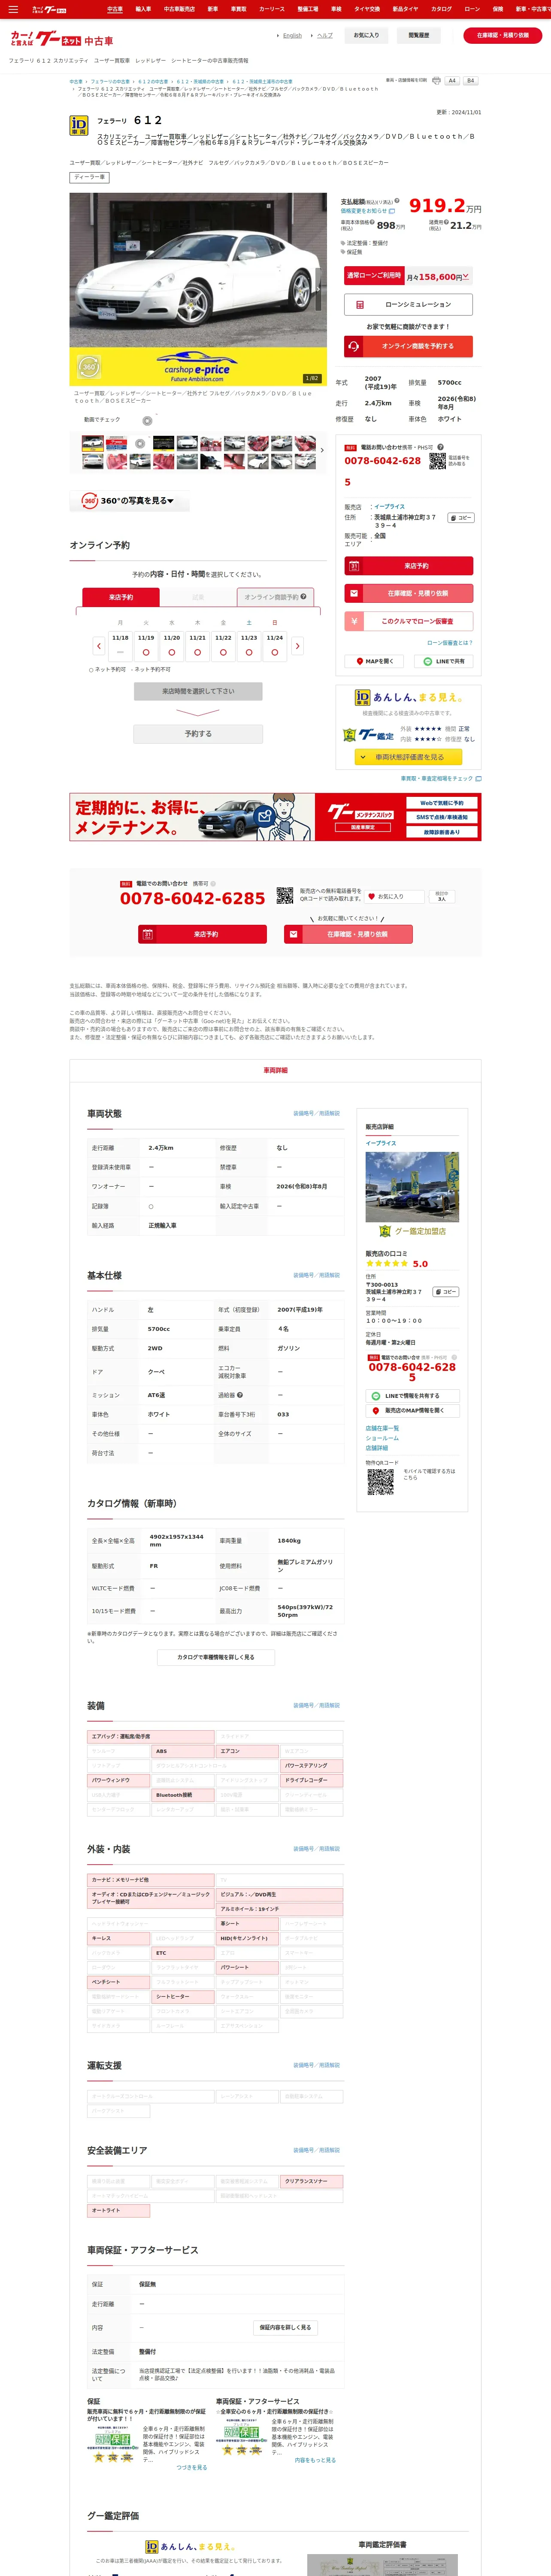551x2576 pixels.
Task: Open 中古車 tab in top navigation
Action: coord(115,9)
